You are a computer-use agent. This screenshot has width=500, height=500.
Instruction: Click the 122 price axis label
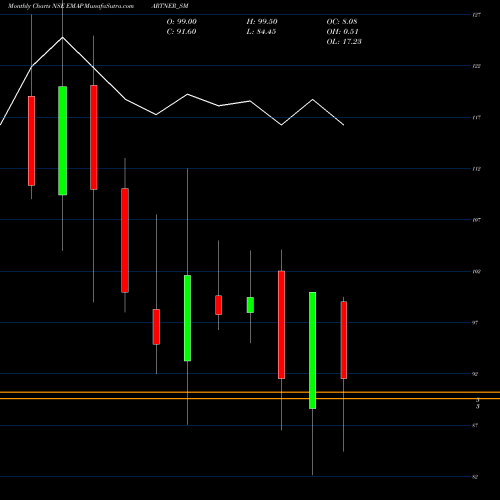(x=476, y=66)
